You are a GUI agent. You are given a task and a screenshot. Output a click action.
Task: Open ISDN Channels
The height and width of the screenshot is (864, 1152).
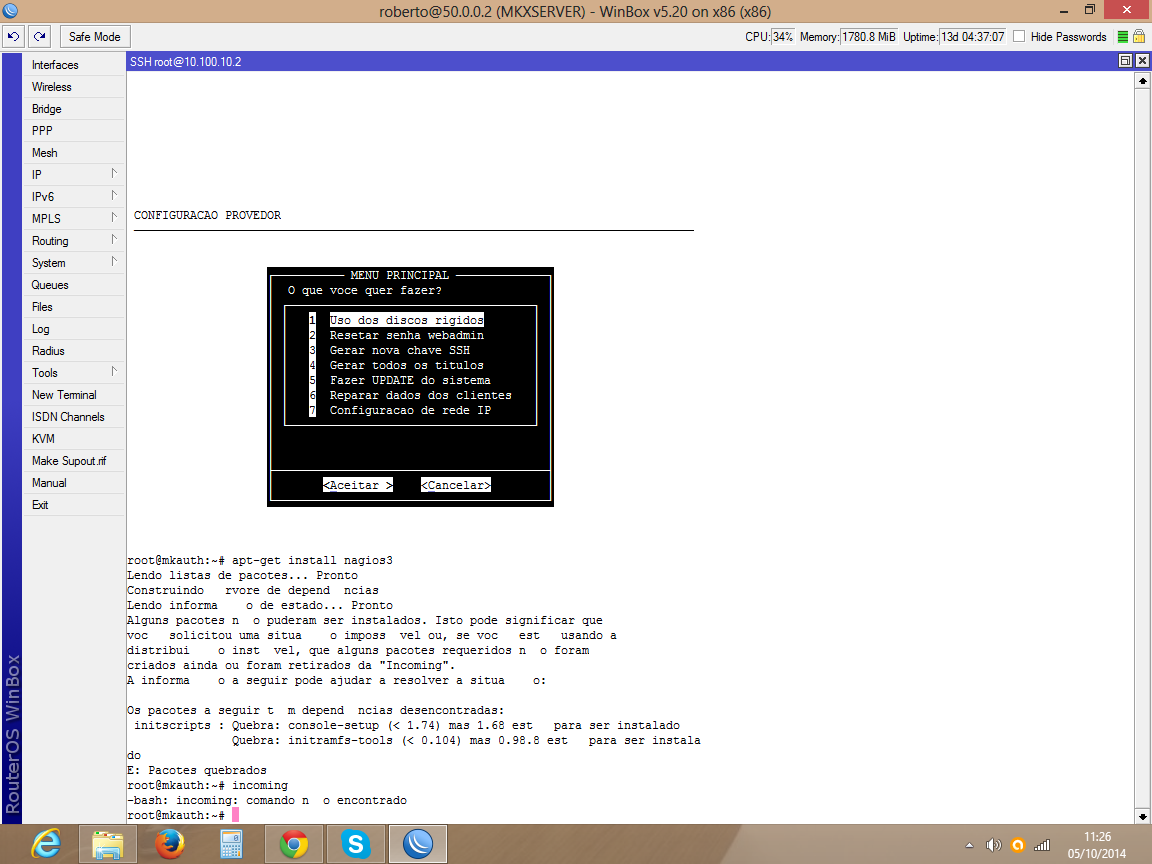coord(73,417)
